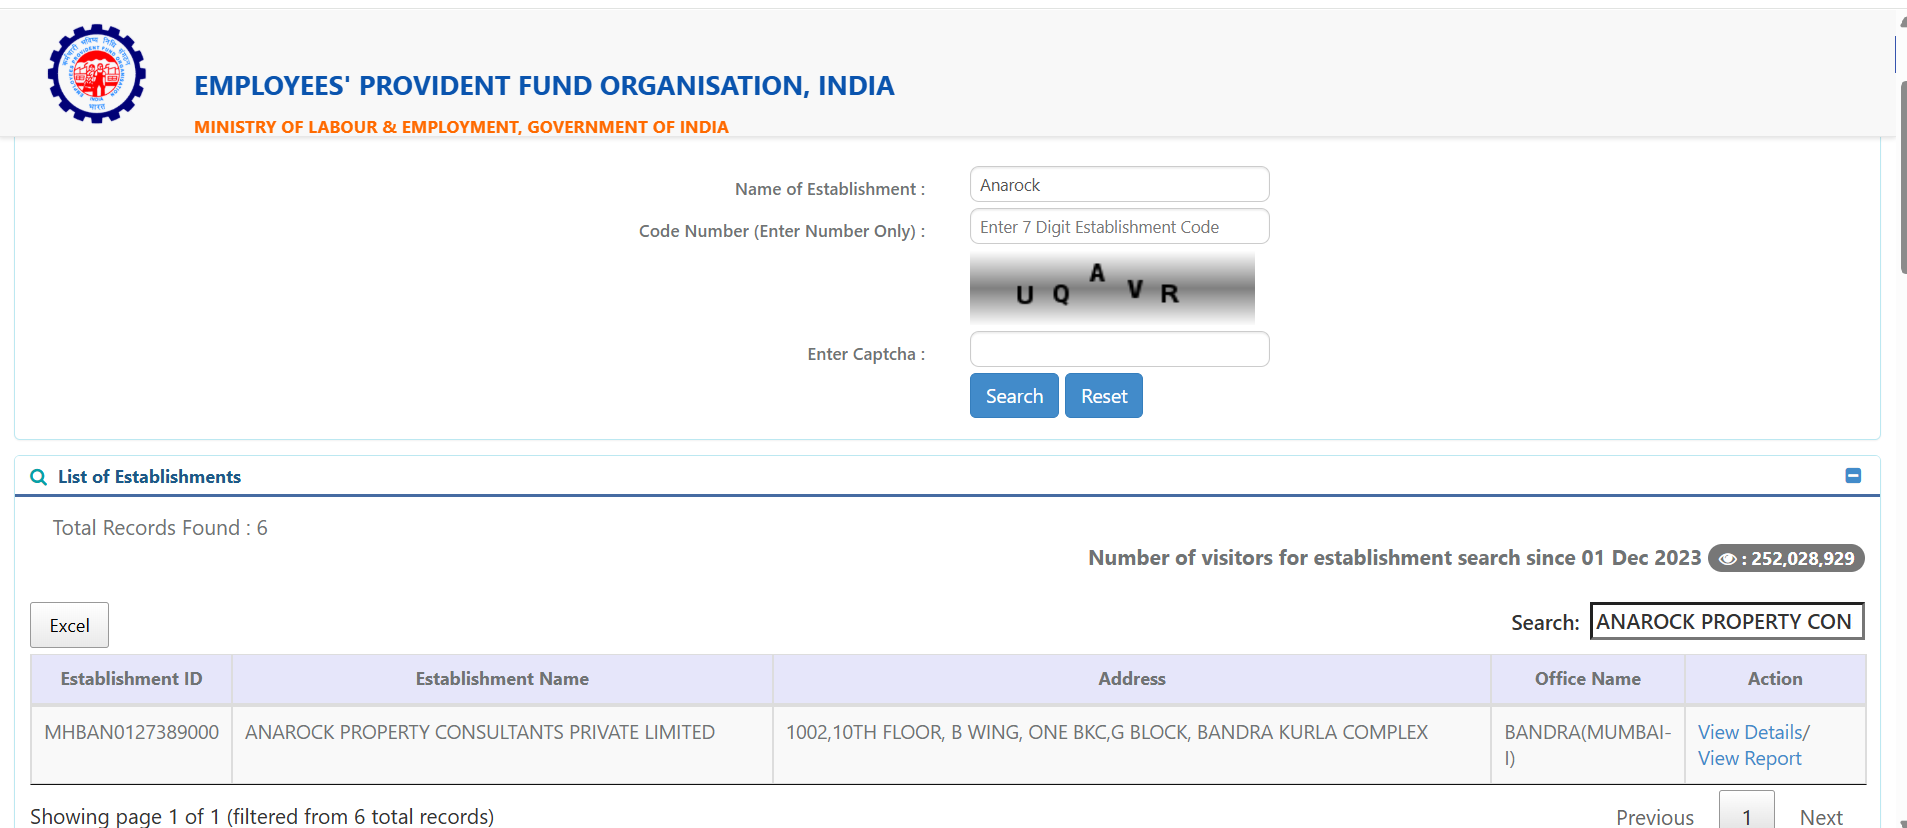Image resolution: width=1907 pixels, height=828 pixels.
Task: Click the captcha image
Action: point(1112,288)
